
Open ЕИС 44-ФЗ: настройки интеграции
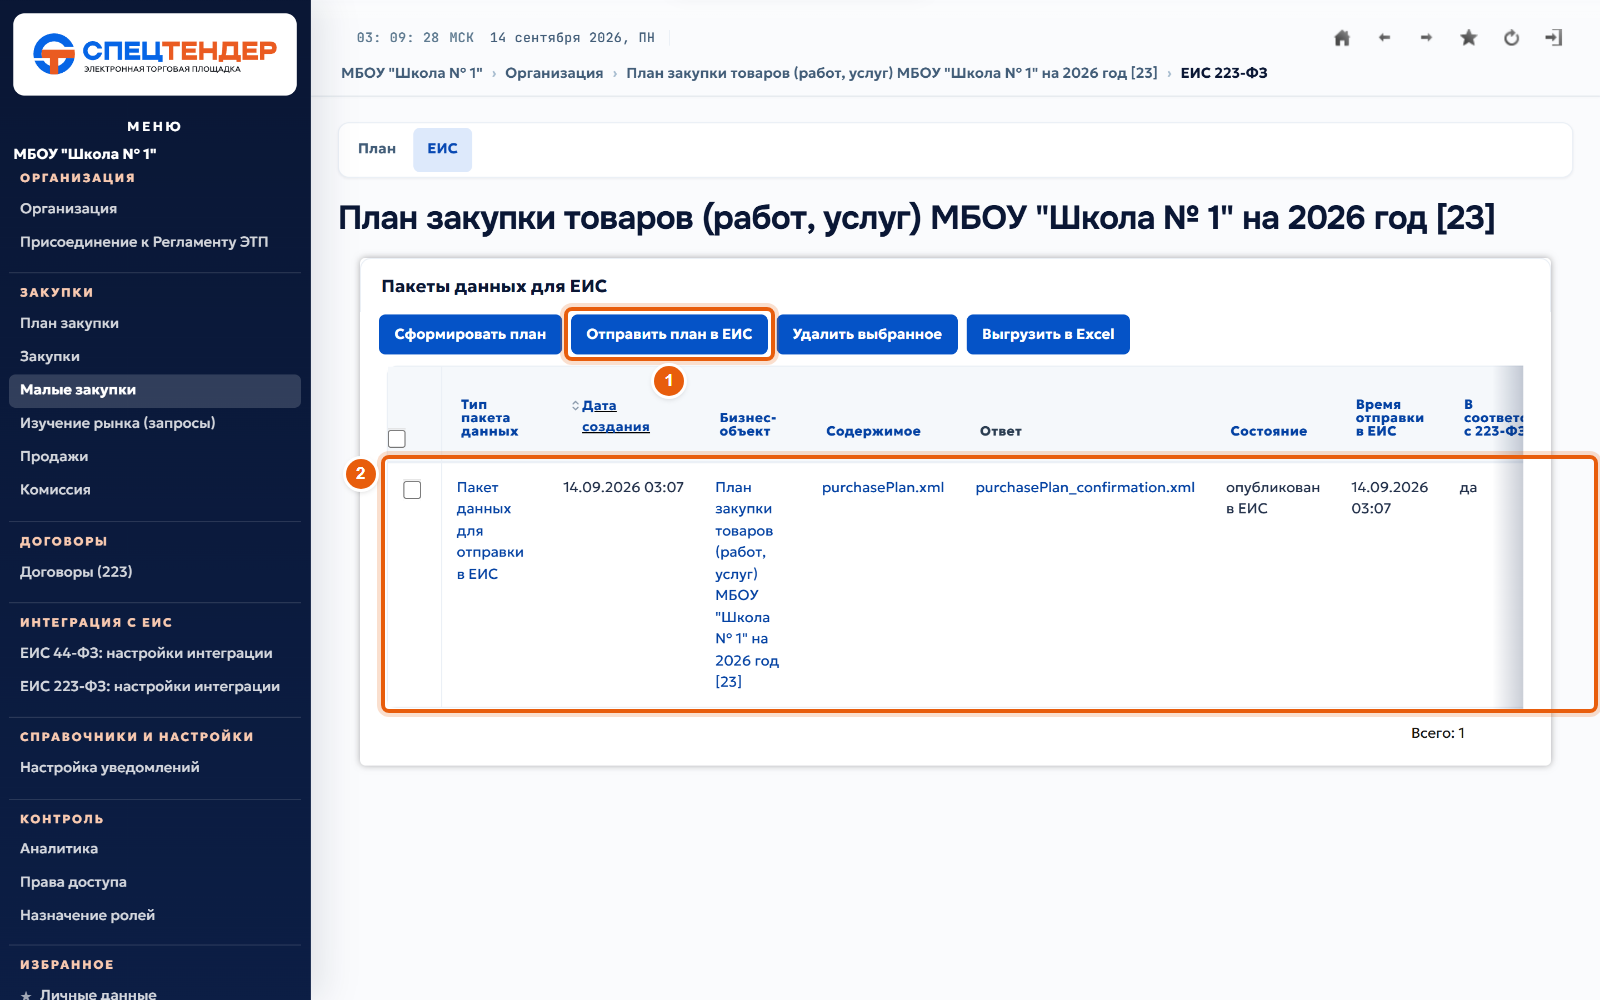(155, 653)
